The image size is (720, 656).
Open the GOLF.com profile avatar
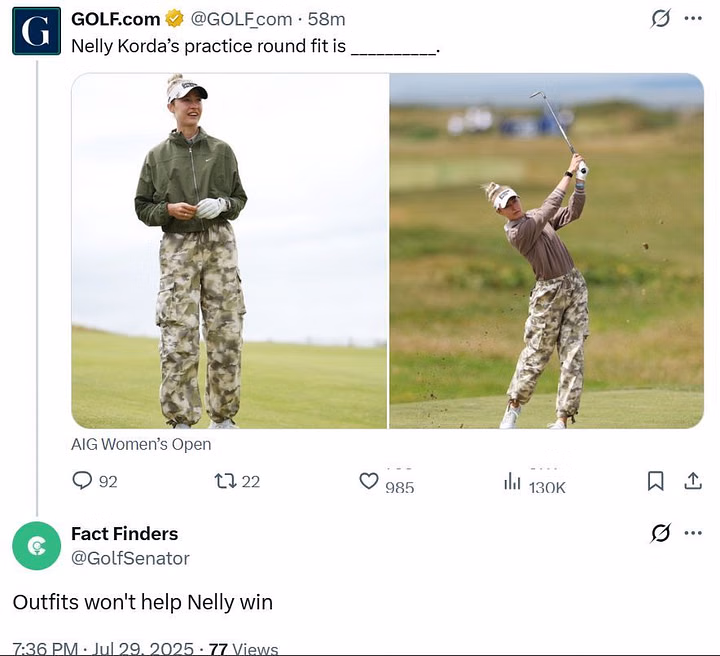tap(36, 30)
